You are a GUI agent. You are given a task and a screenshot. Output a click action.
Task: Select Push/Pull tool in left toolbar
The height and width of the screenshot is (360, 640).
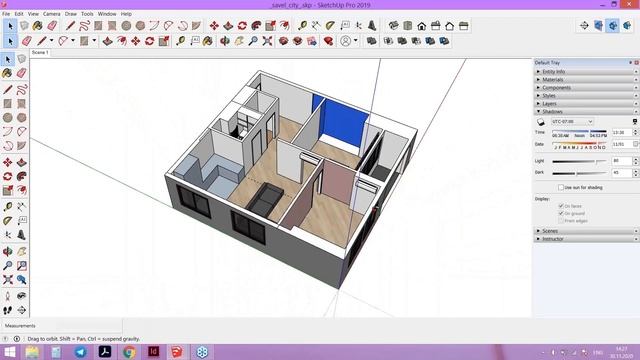22,162
